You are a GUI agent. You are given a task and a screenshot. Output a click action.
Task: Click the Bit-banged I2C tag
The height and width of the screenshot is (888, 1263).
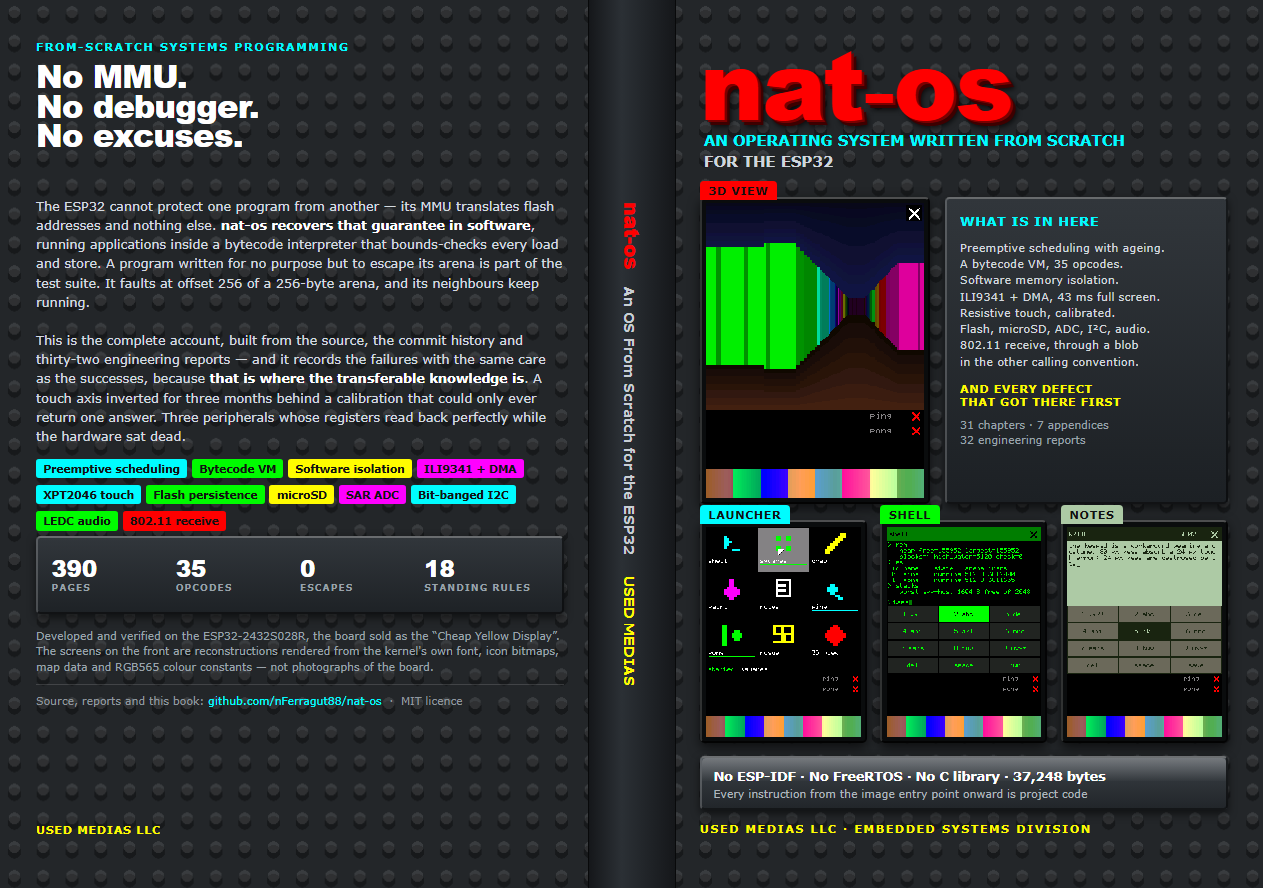[463, 494]
